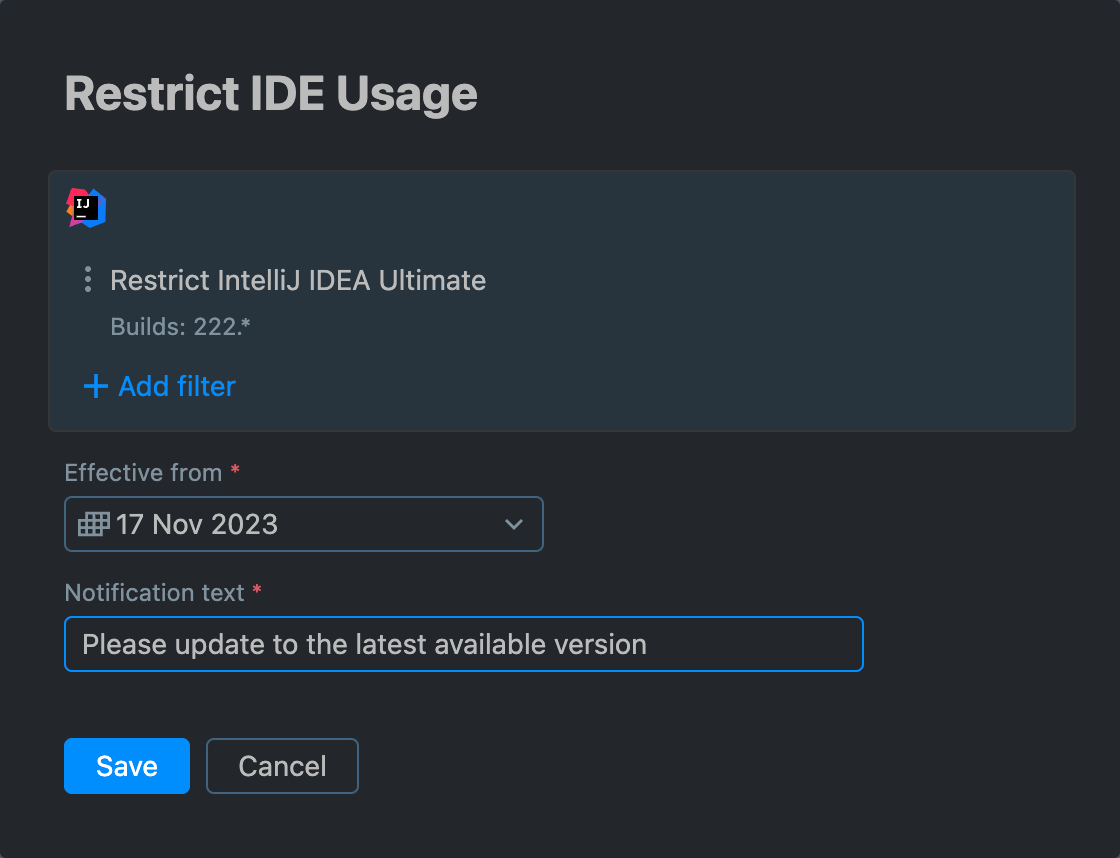Save the IDE restriction
This screenshot has height=858, width=1120.
pyautogui.click(x=126, y=765)
